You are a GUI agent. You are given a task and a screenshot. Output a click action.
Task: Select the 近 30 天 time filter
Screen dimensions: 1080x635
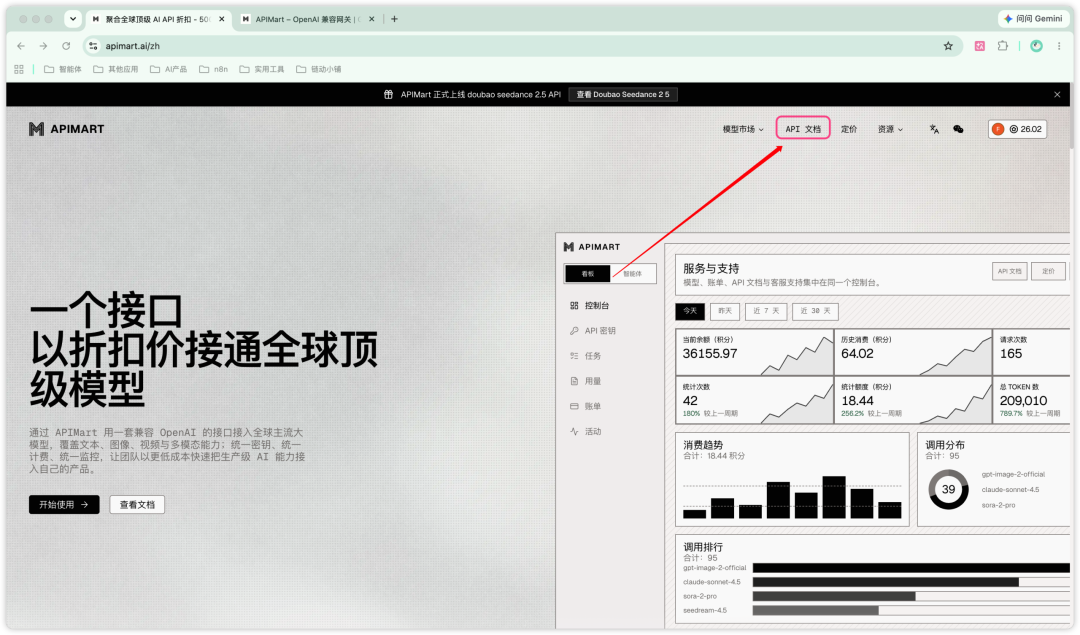[x=816, y=311]
